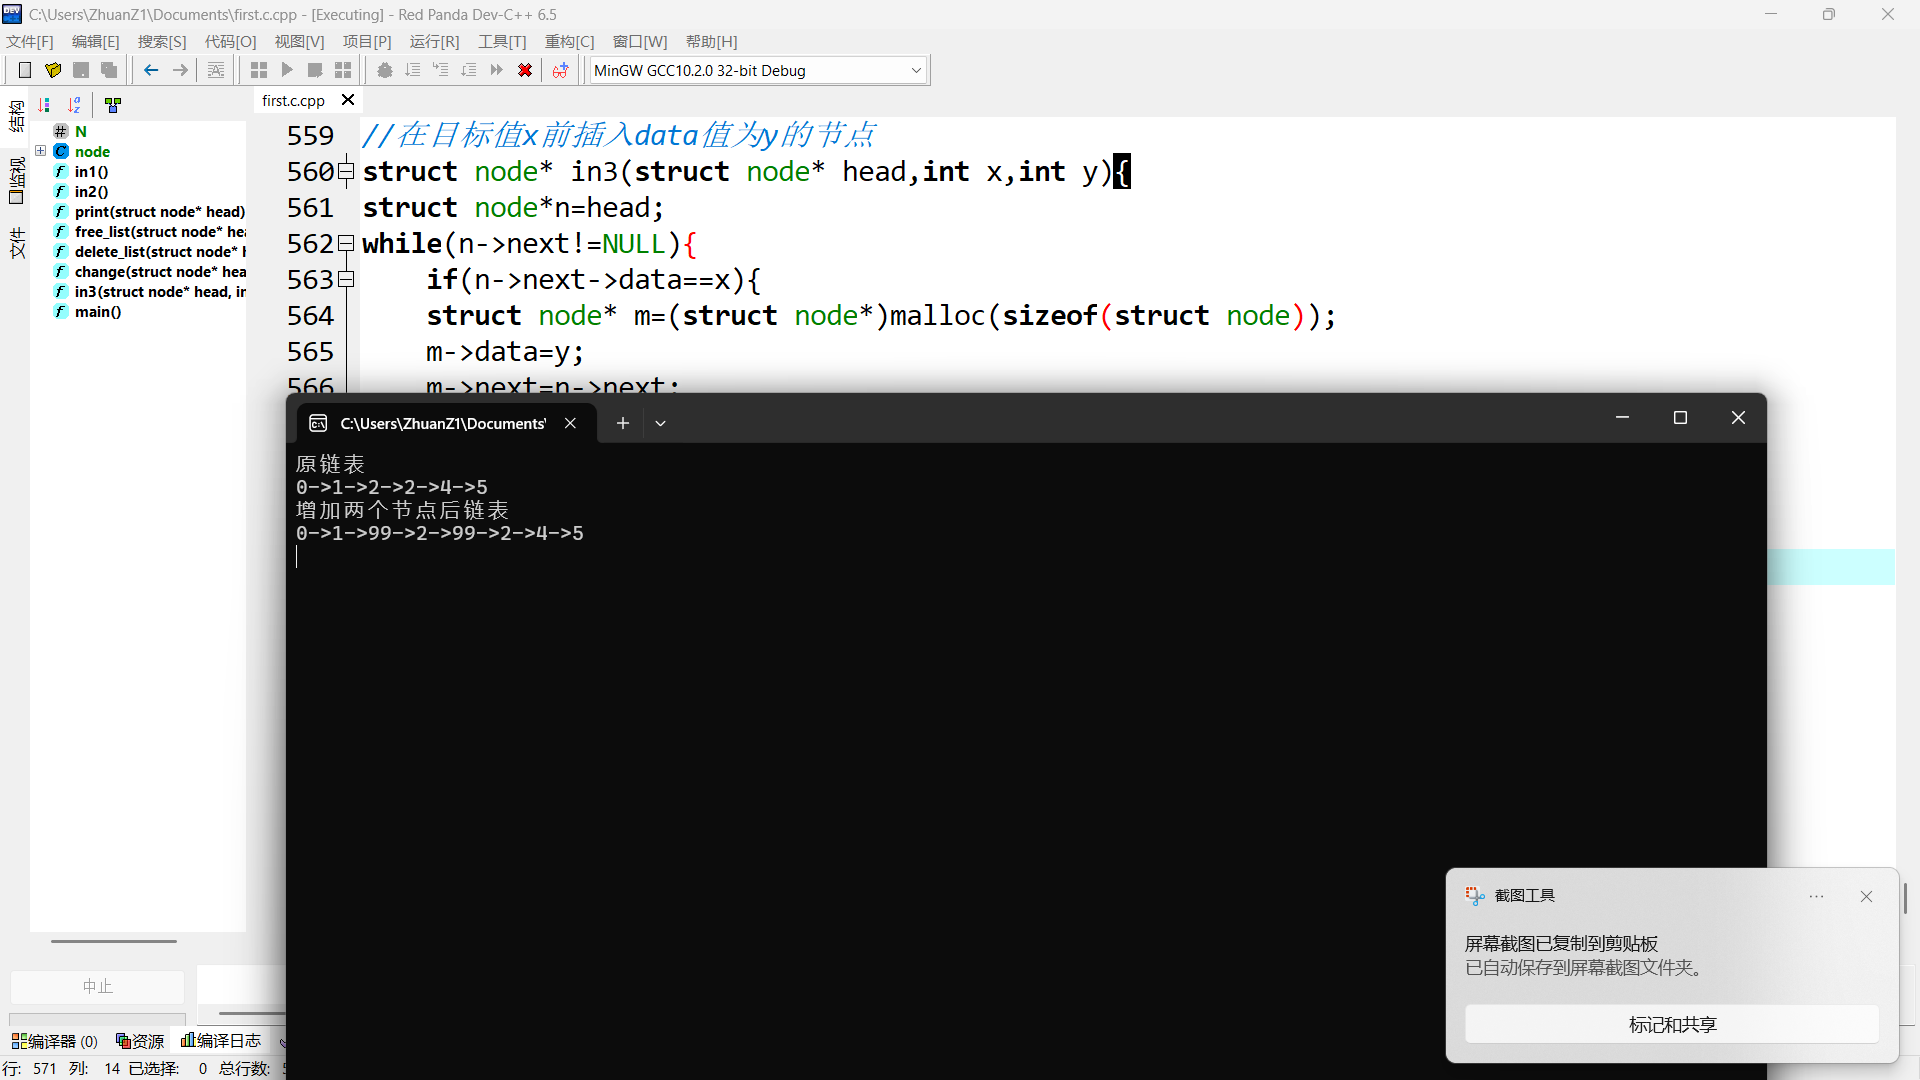Open terminal new tab dropdown chevron
Viewport: 1920px width, 1080px height.
(660, 423)
